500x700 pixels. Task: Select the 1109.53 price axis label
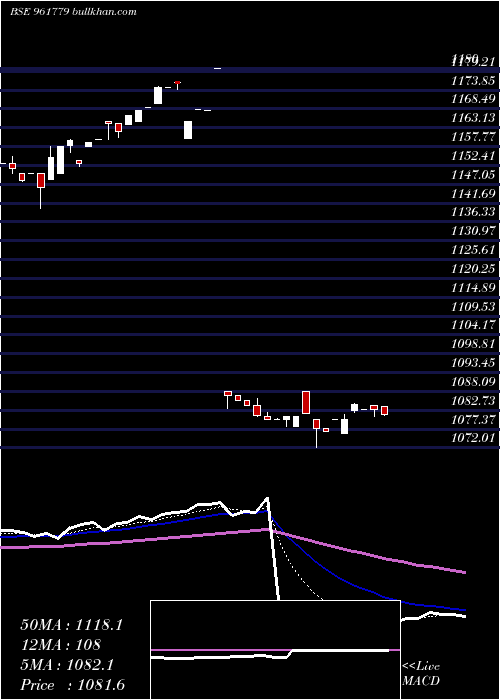click(x=473, y=306)
